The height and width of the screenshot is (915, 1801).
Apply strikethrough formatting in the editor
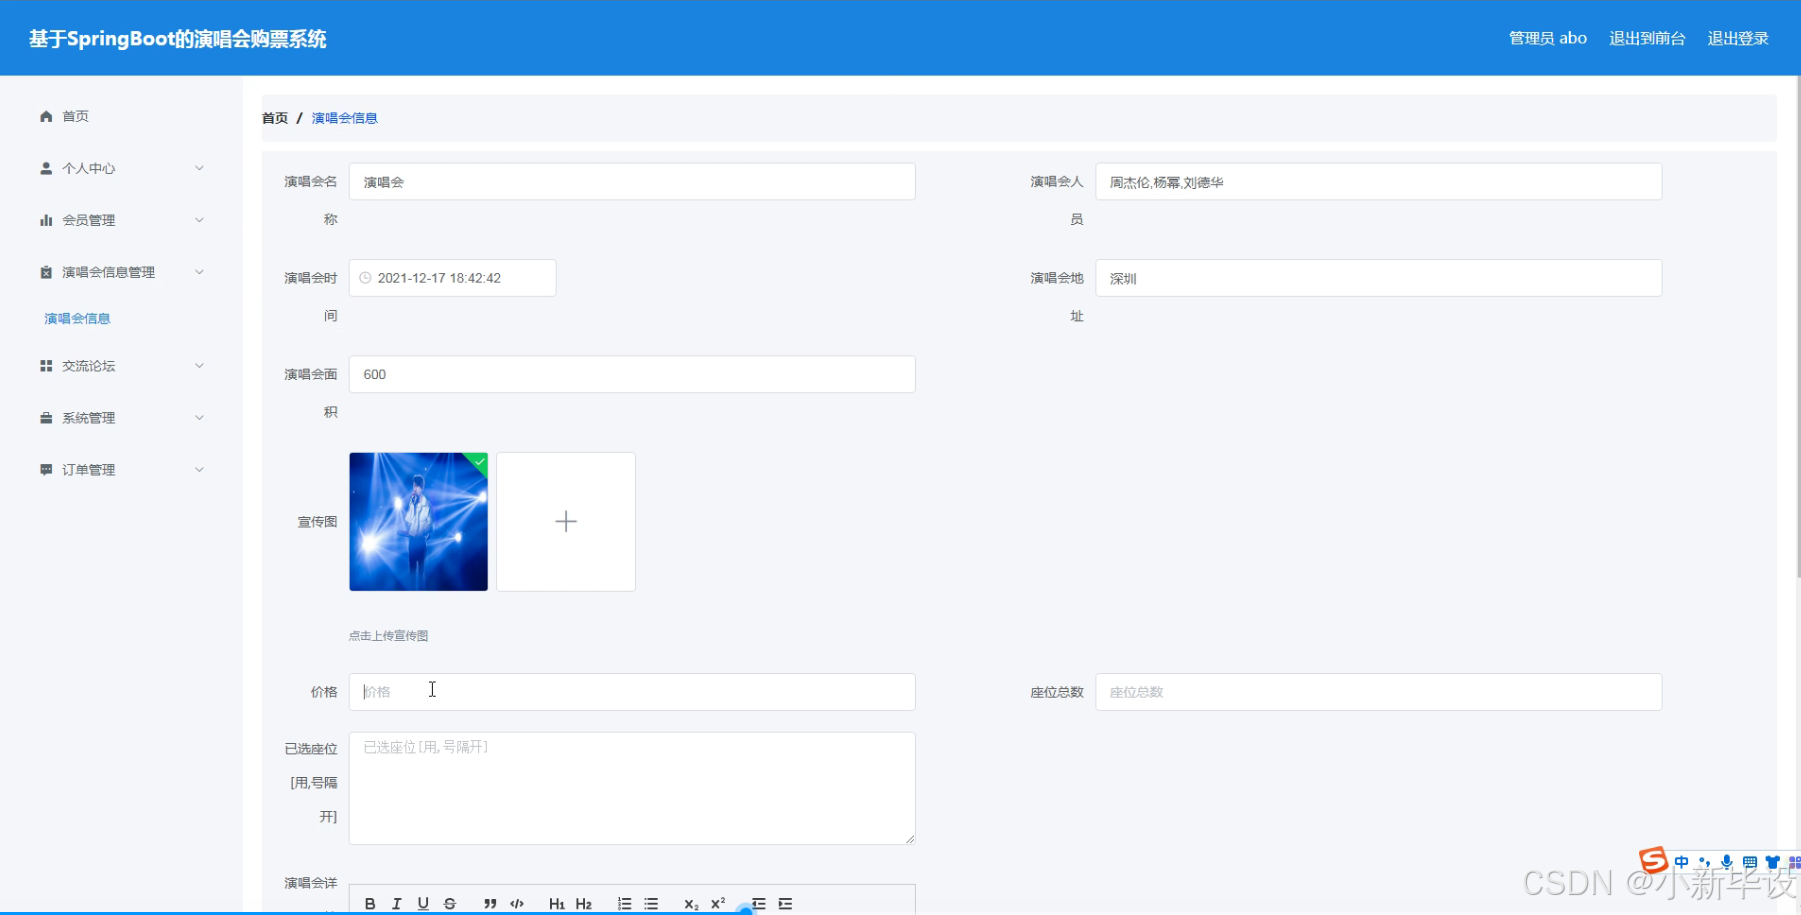click(450, 903)
